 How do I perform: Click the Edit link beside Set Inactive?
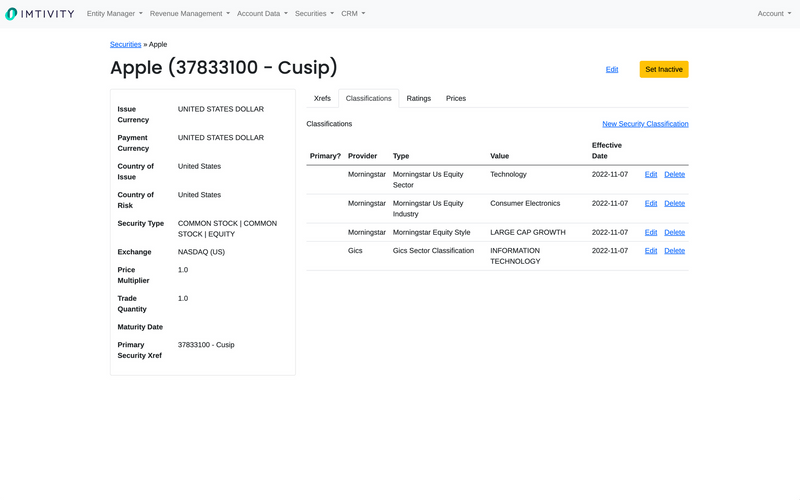pos(612,69)
